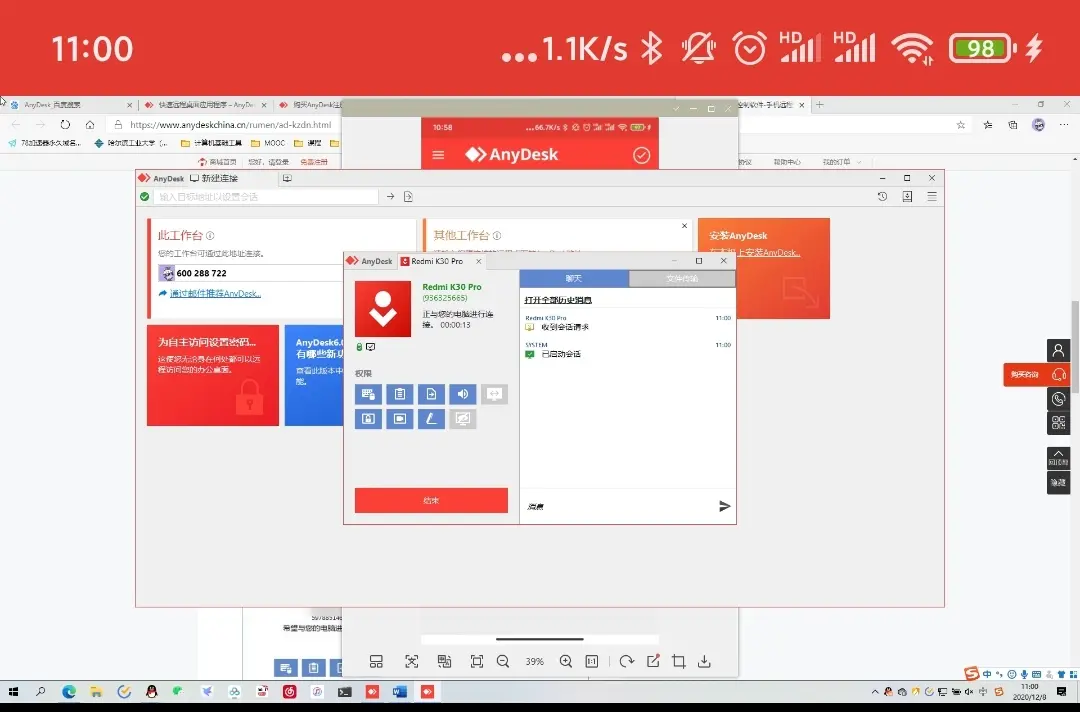Click the zoom out magnifier icon
This screenshot has height=712, width=1080.
click(503, 661)
